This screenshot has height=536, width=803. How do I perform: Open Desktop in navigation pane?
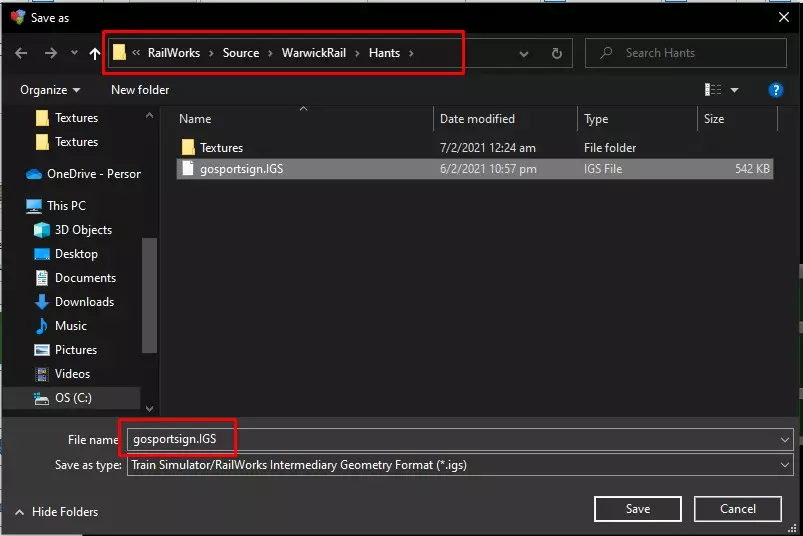(66, 254)
